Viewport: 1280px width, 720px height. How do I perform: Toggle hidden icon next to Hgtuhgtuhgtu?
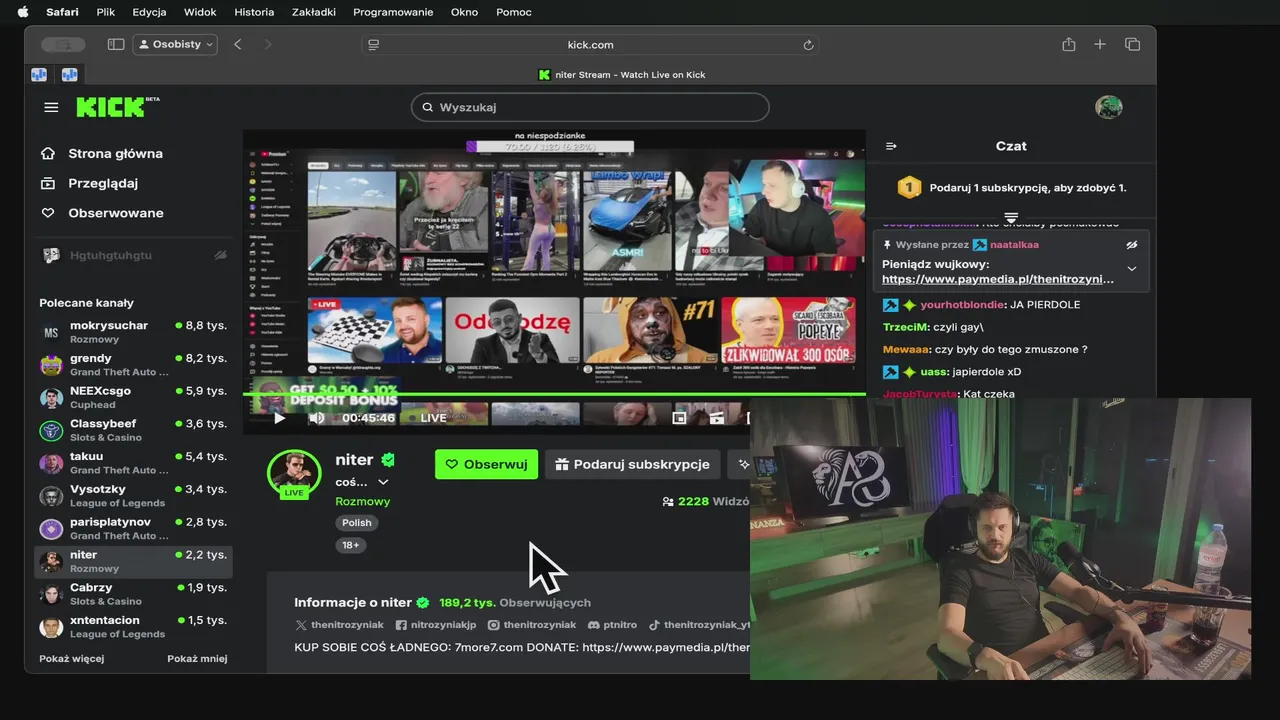tap(220, 256)
